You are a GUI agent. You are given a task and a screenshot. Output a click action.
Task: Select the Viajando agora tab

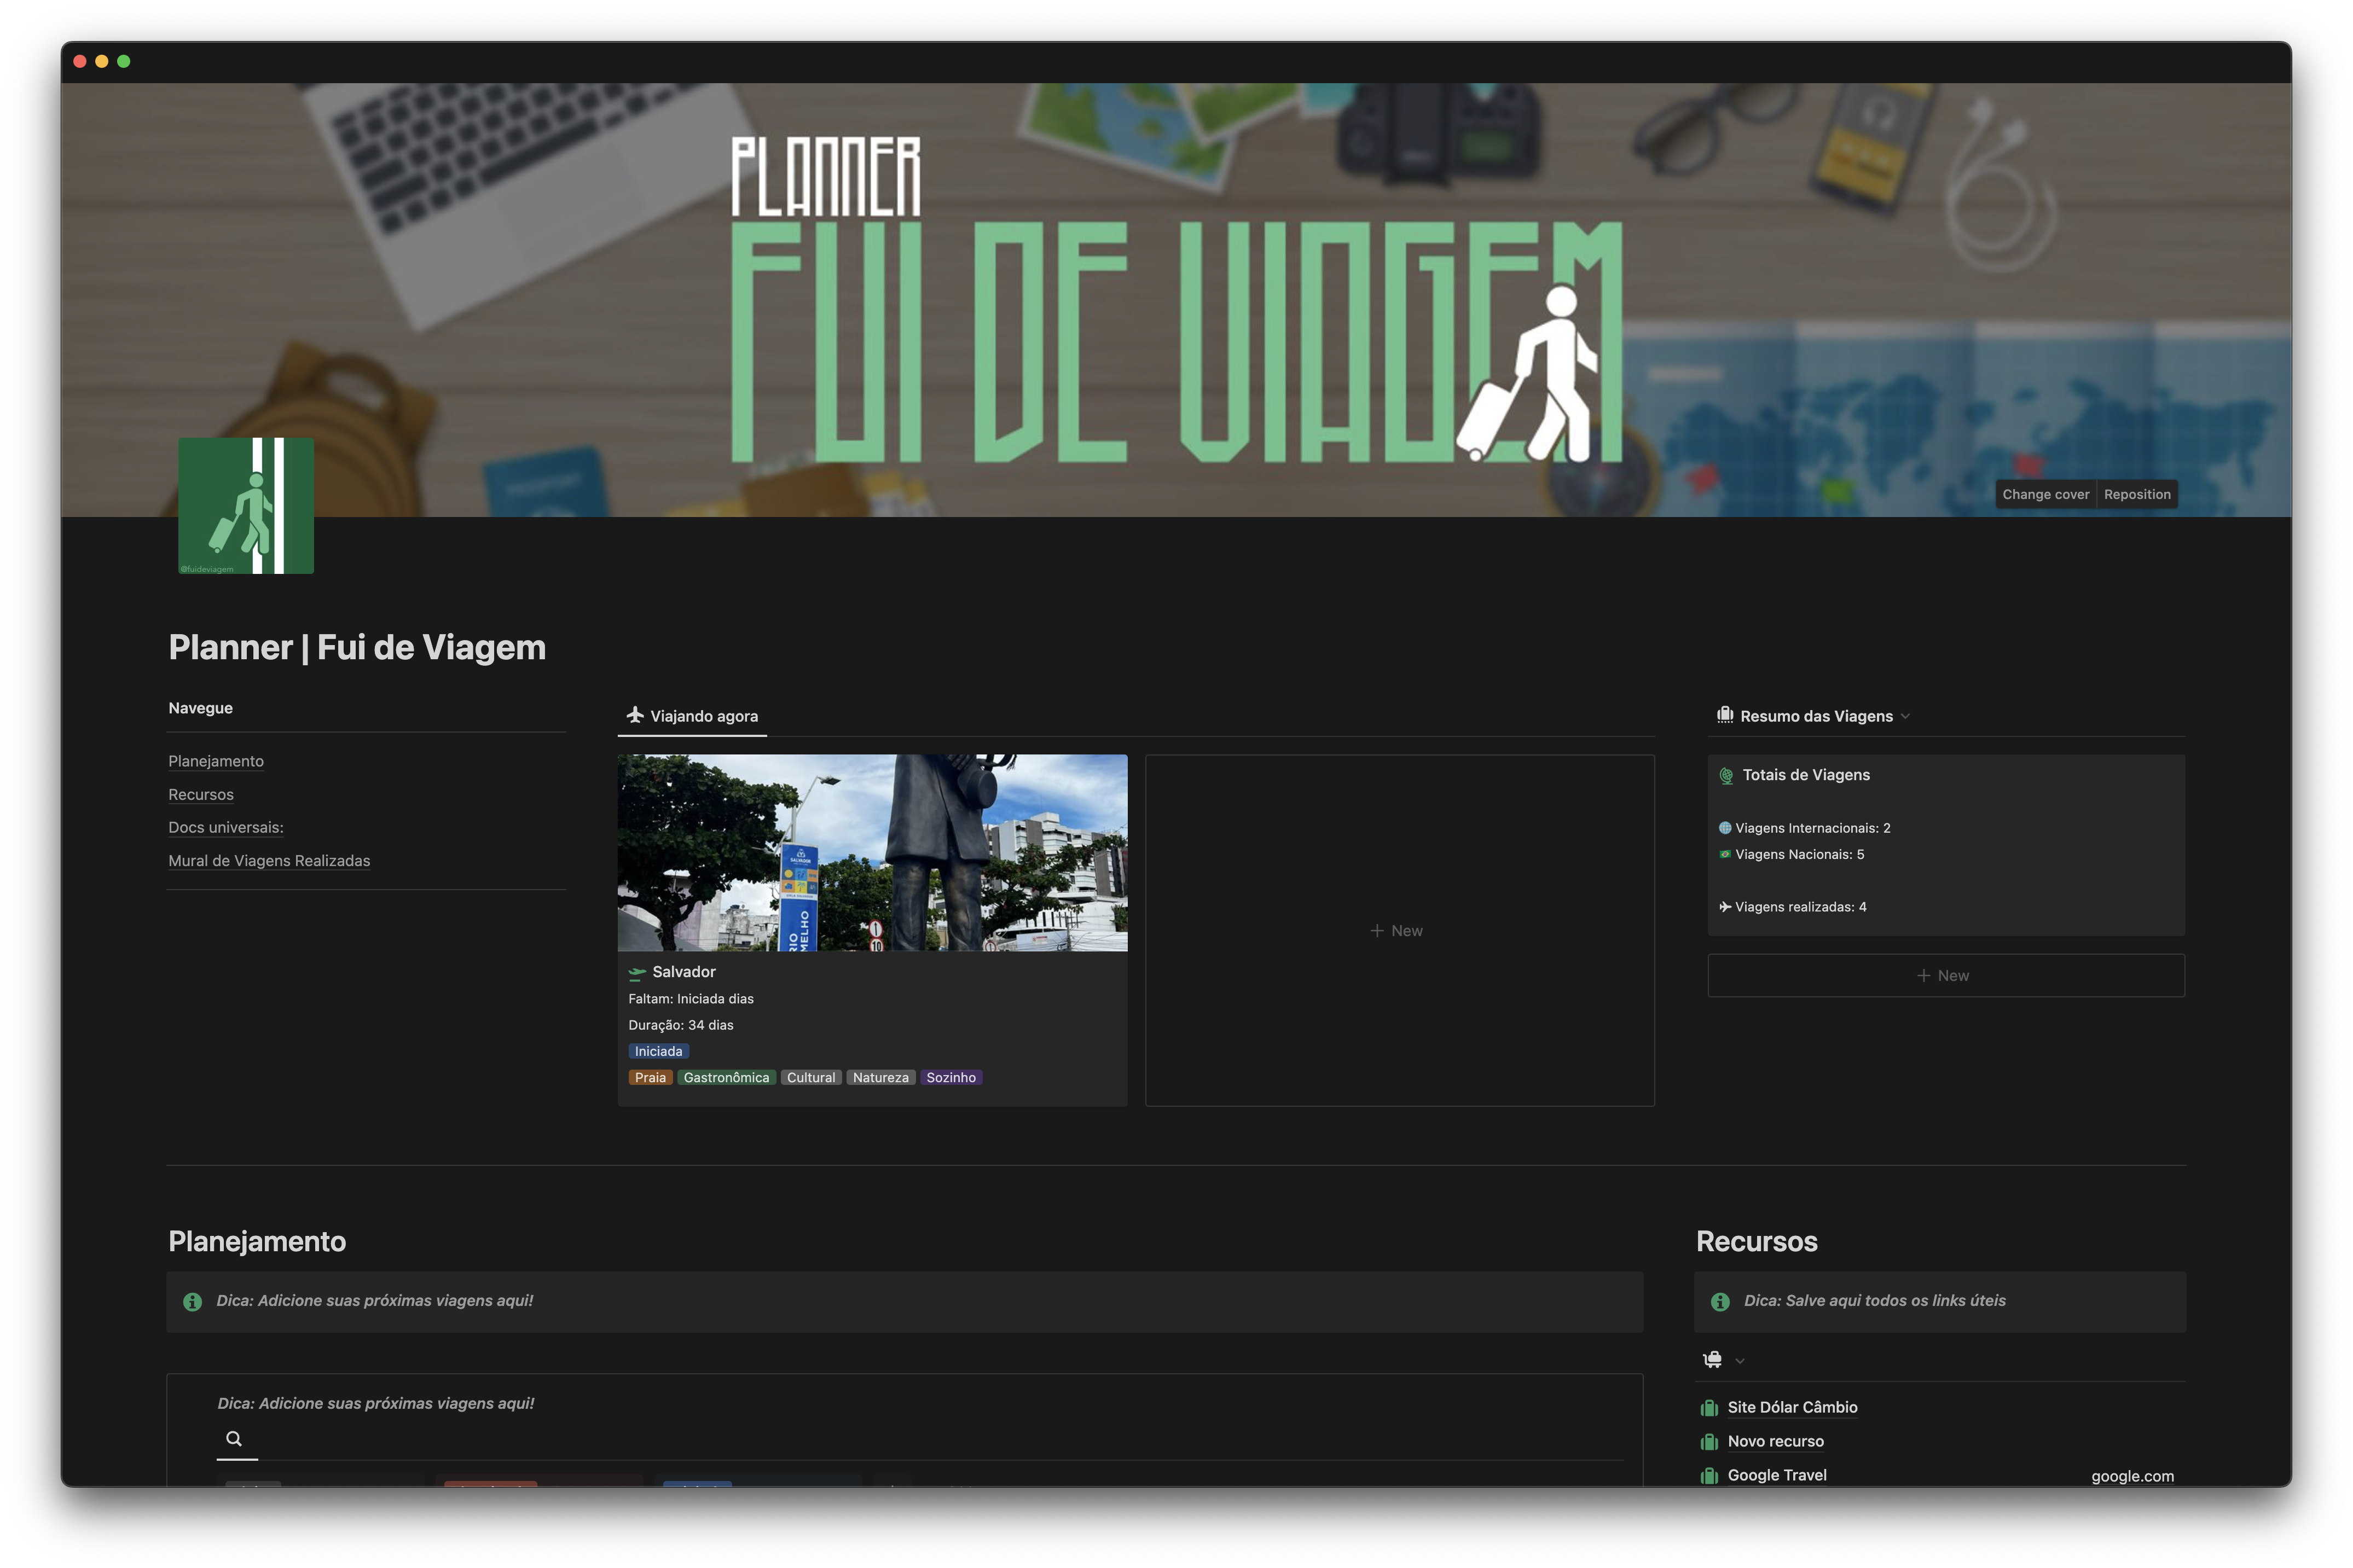tap(692, 716)
